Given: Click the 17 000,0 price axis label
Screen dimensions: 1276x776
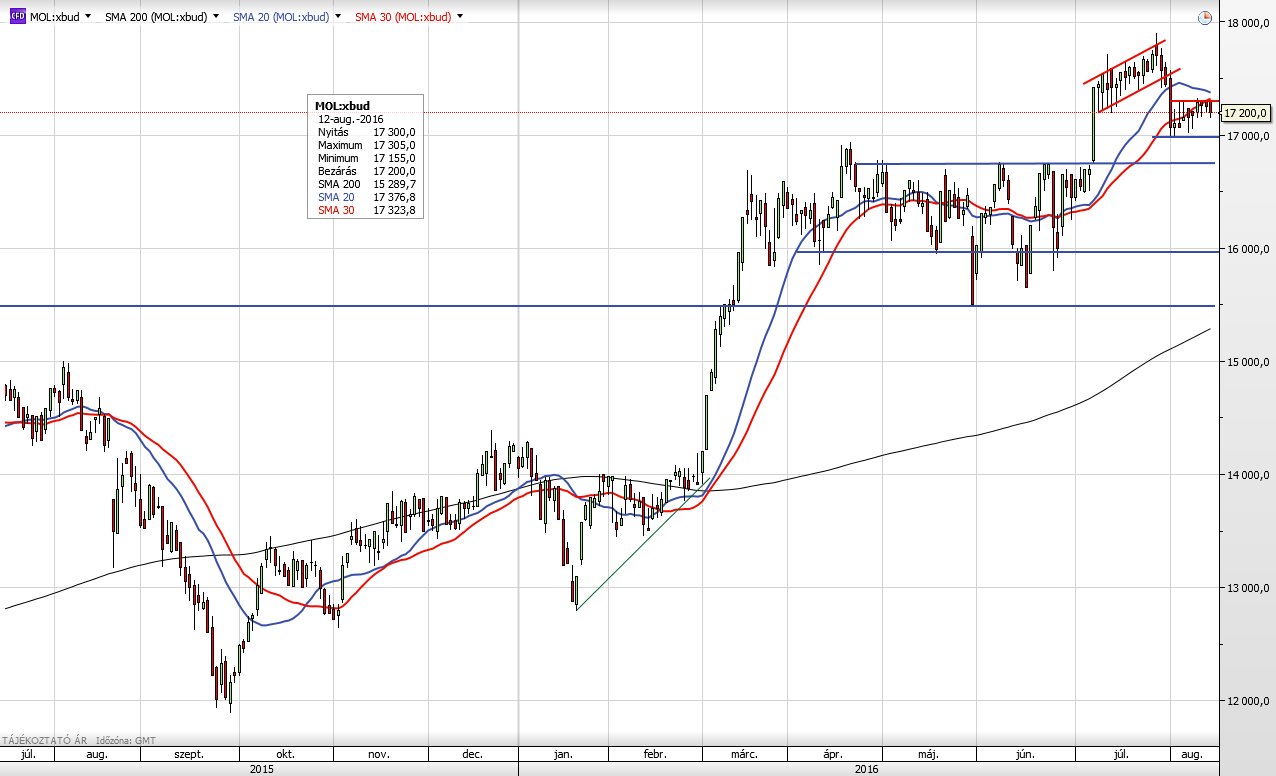Looking at the screenshot, I should pyautogui.click(x=1248, y=136).
